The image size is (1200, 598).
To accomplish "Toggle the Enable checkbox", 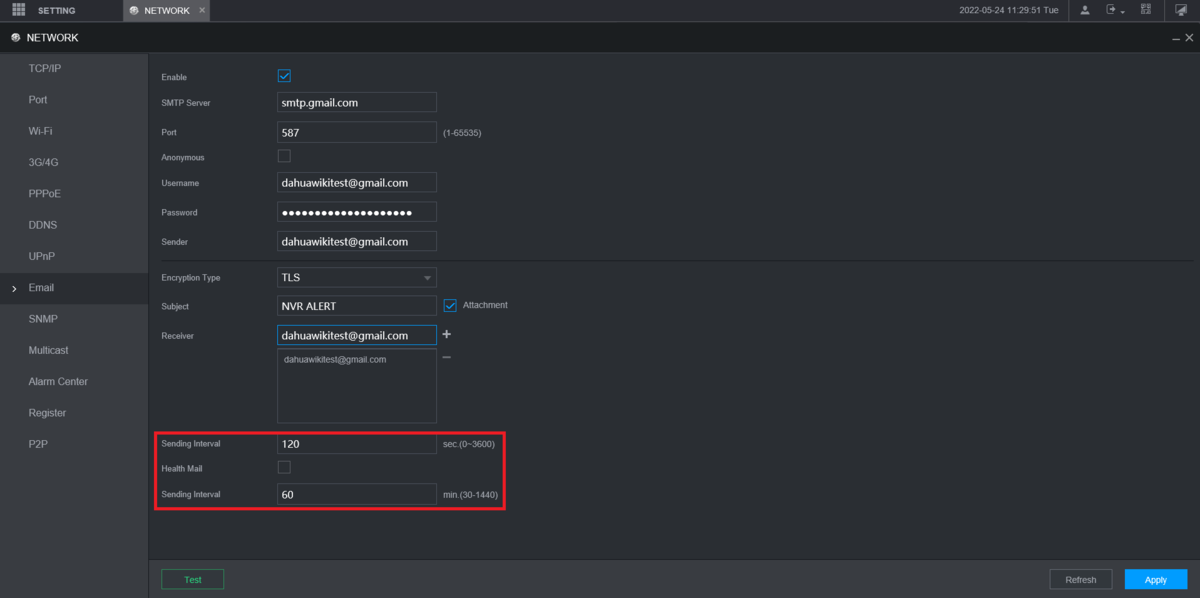I will (x=284, y=76).
